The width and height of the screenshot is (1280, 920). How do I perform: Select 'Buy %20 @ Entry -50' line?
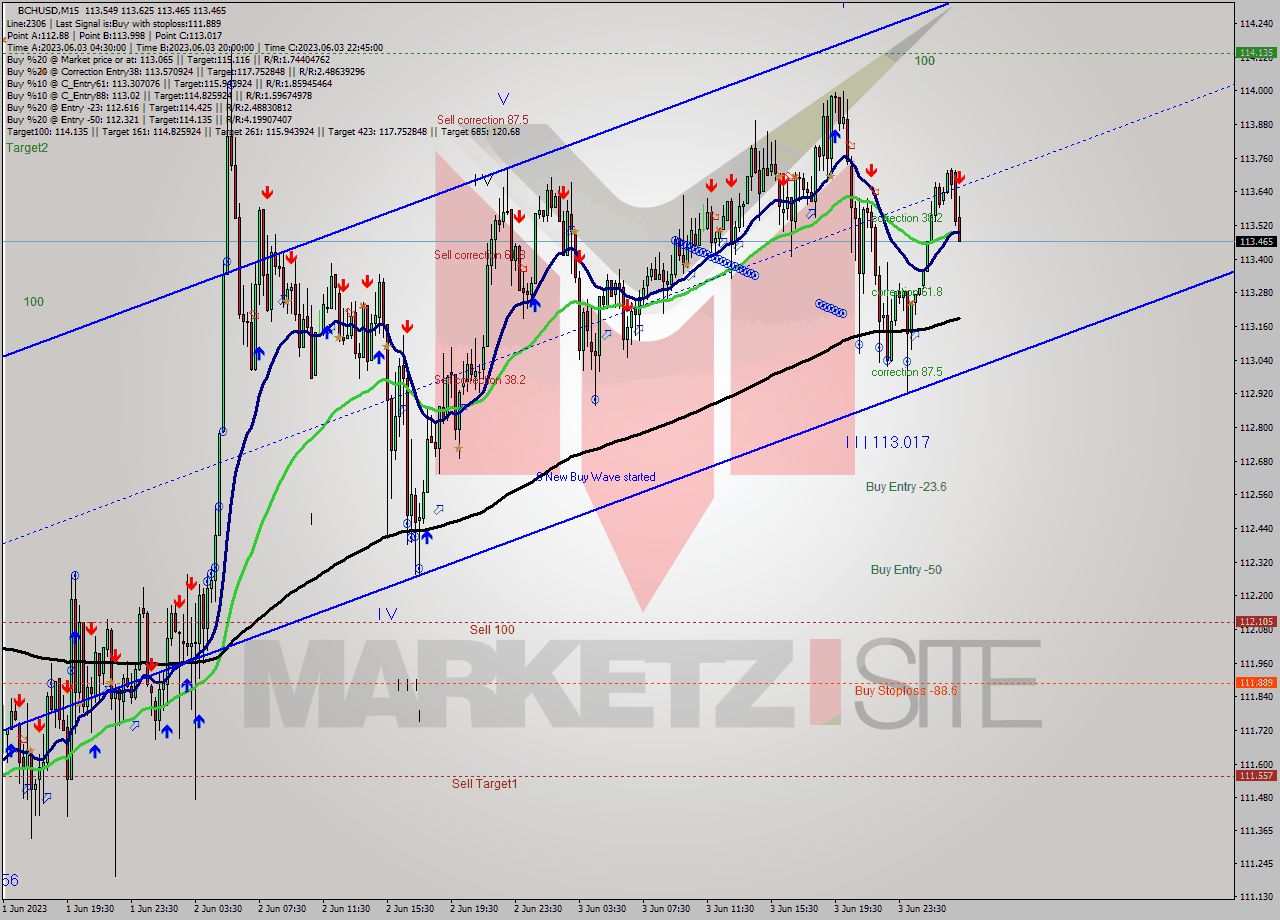coord(149,120)
